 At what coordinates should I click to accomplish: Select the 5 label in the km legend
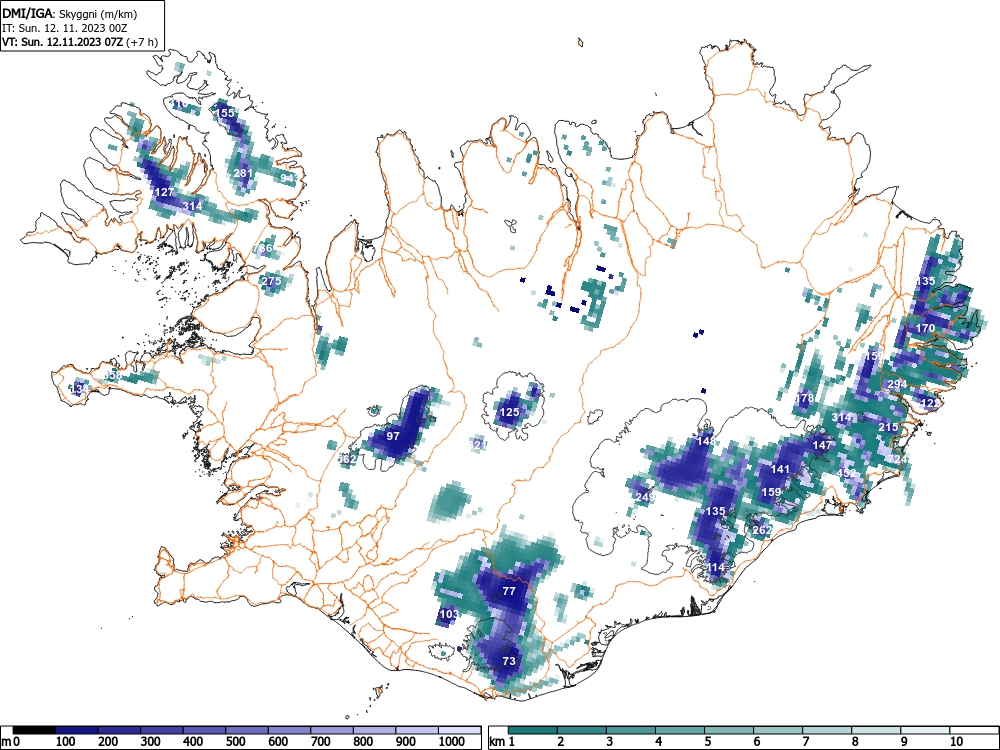pos(707,742)
